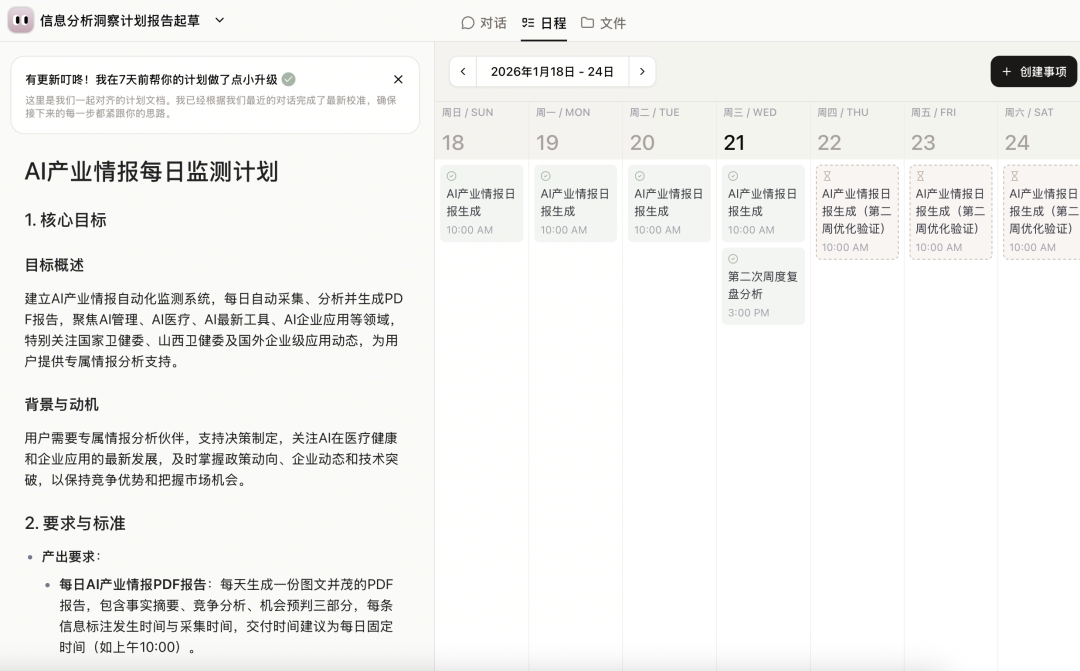Open the 第二次周度复盘分析 event
Screen dimensions: 1080x671
[763, 286]
